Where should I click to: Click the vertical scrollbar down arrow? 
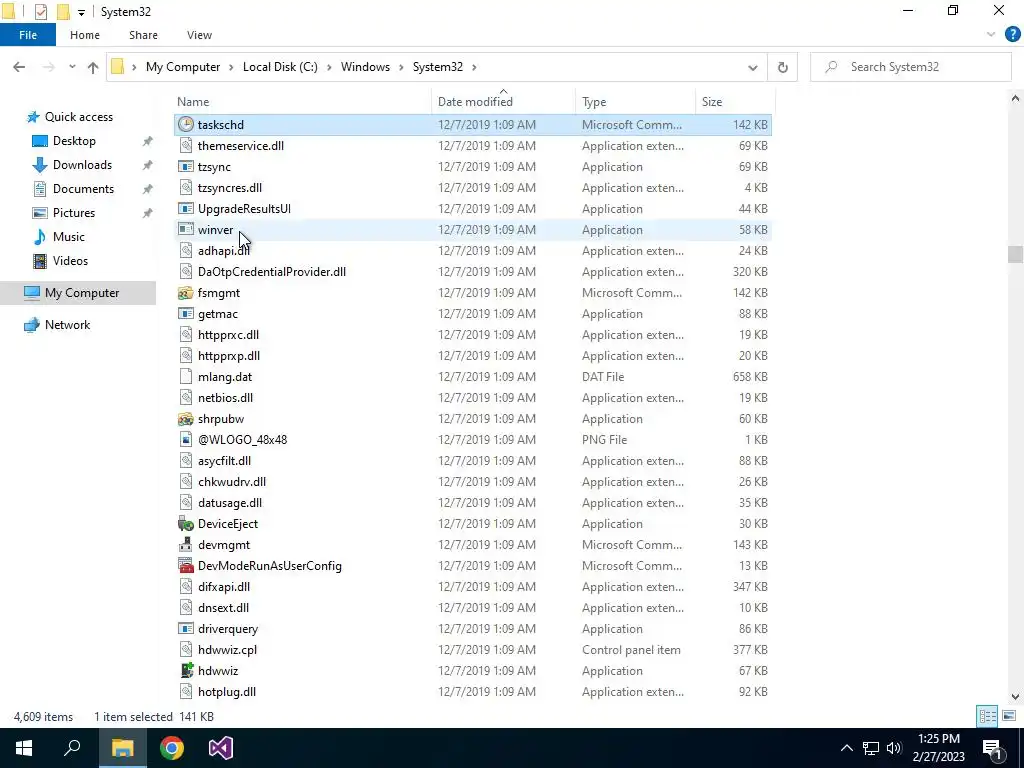pos(1015,697)
